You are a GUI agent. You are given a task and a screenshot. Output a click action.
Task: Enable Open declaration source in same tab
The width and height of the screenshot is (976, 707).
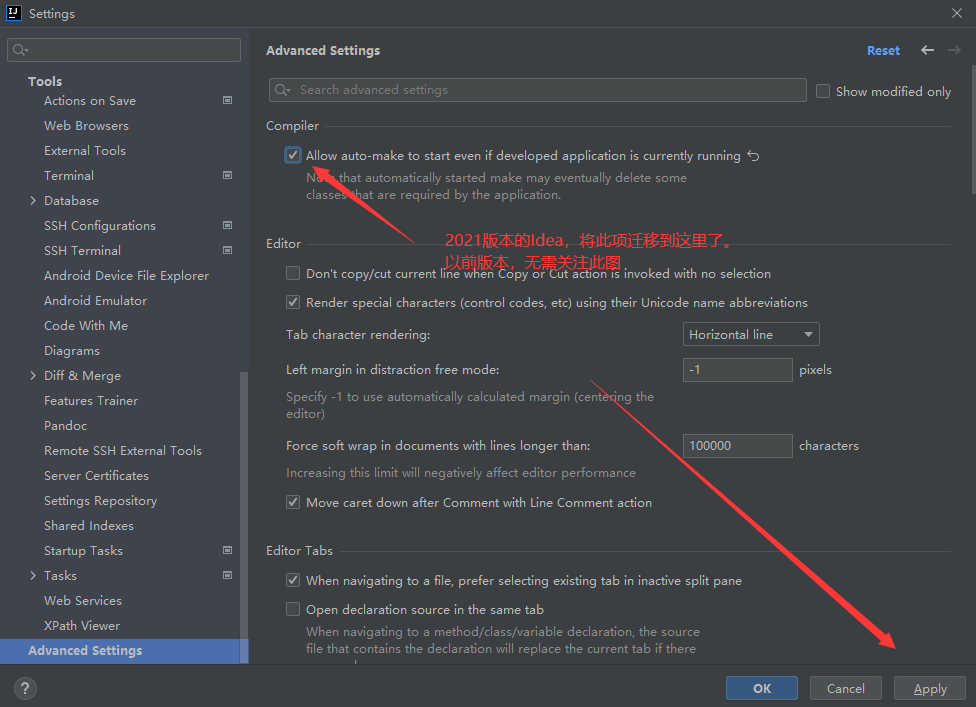tap(293, 609)
